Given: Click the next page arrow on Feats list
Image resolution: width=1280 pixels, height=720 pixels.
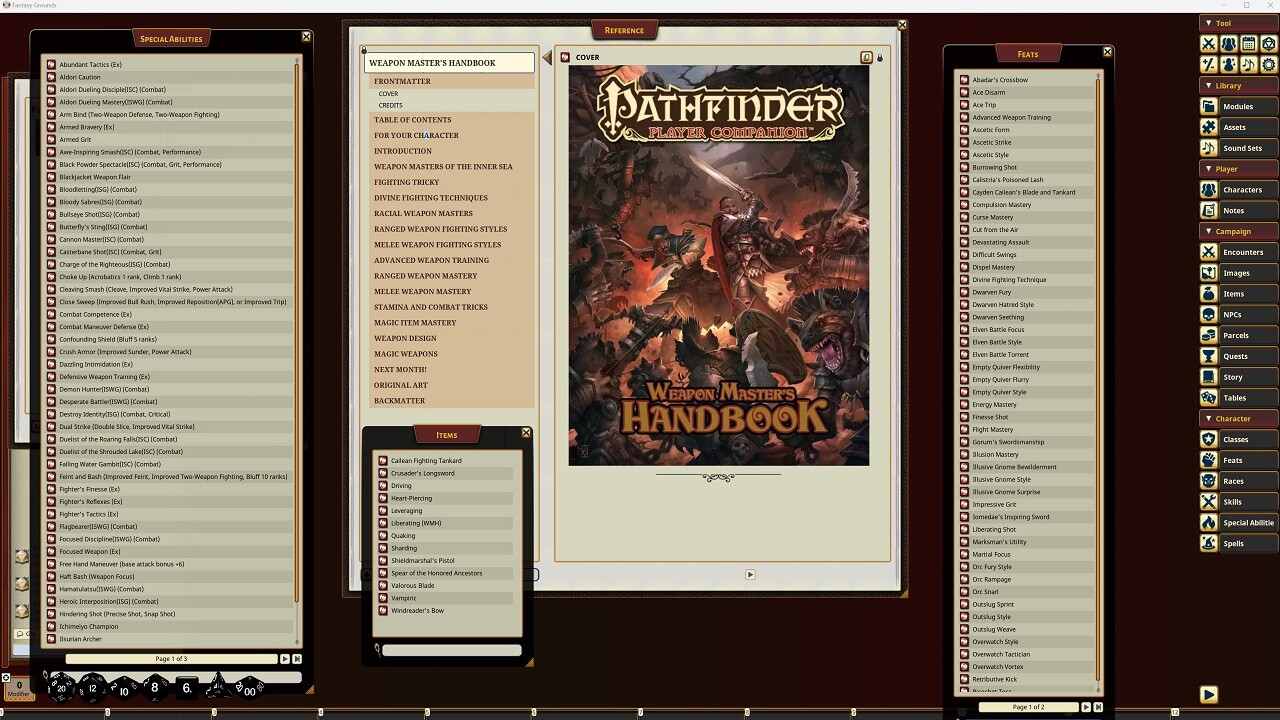Looking at the screenshot, I should (x=1086, y=706).
